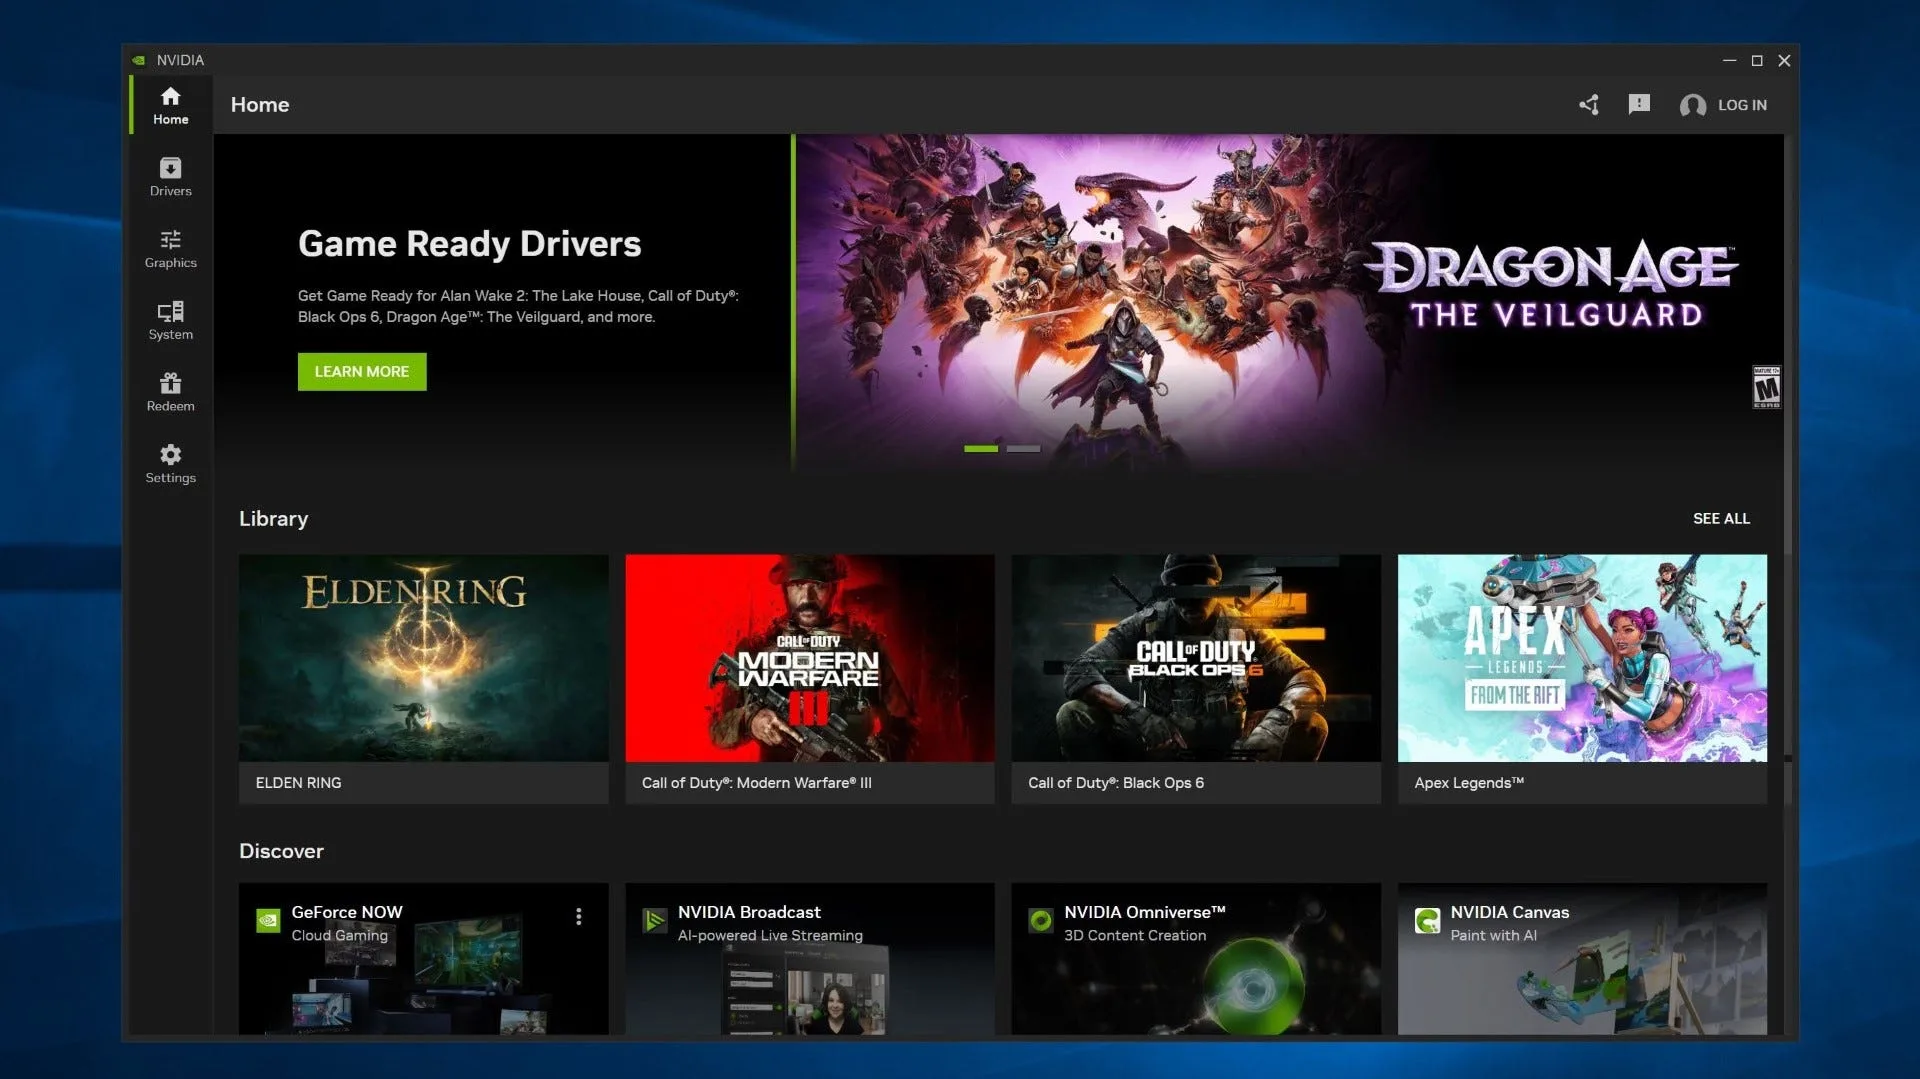Open the Drivers section in sidebar
1920x1079 pixels.
pyautogui.click(x=170, y=177)
